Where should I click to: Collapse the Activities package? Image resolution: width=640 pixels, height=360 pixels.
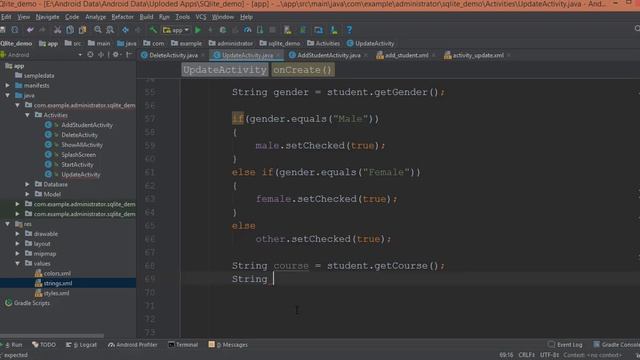pyautogui.click(x=27, y=115)
